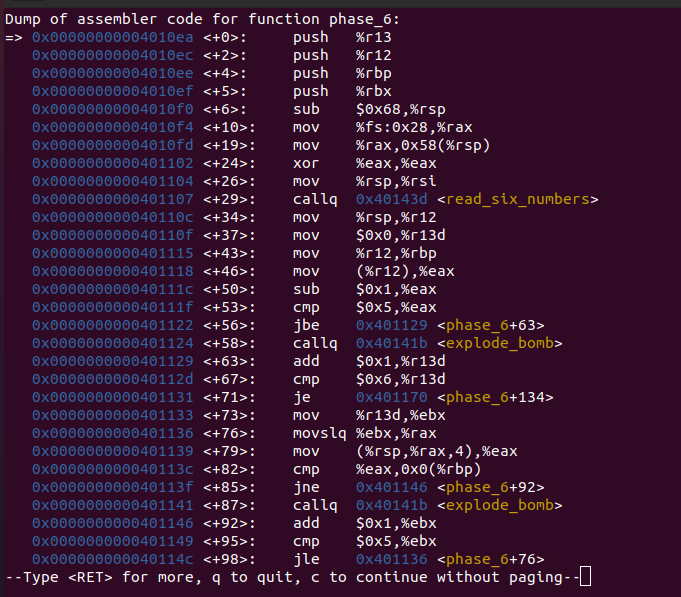Click the address 0x0000000000401139
The image size is (681, 597).
pos(112,452)
